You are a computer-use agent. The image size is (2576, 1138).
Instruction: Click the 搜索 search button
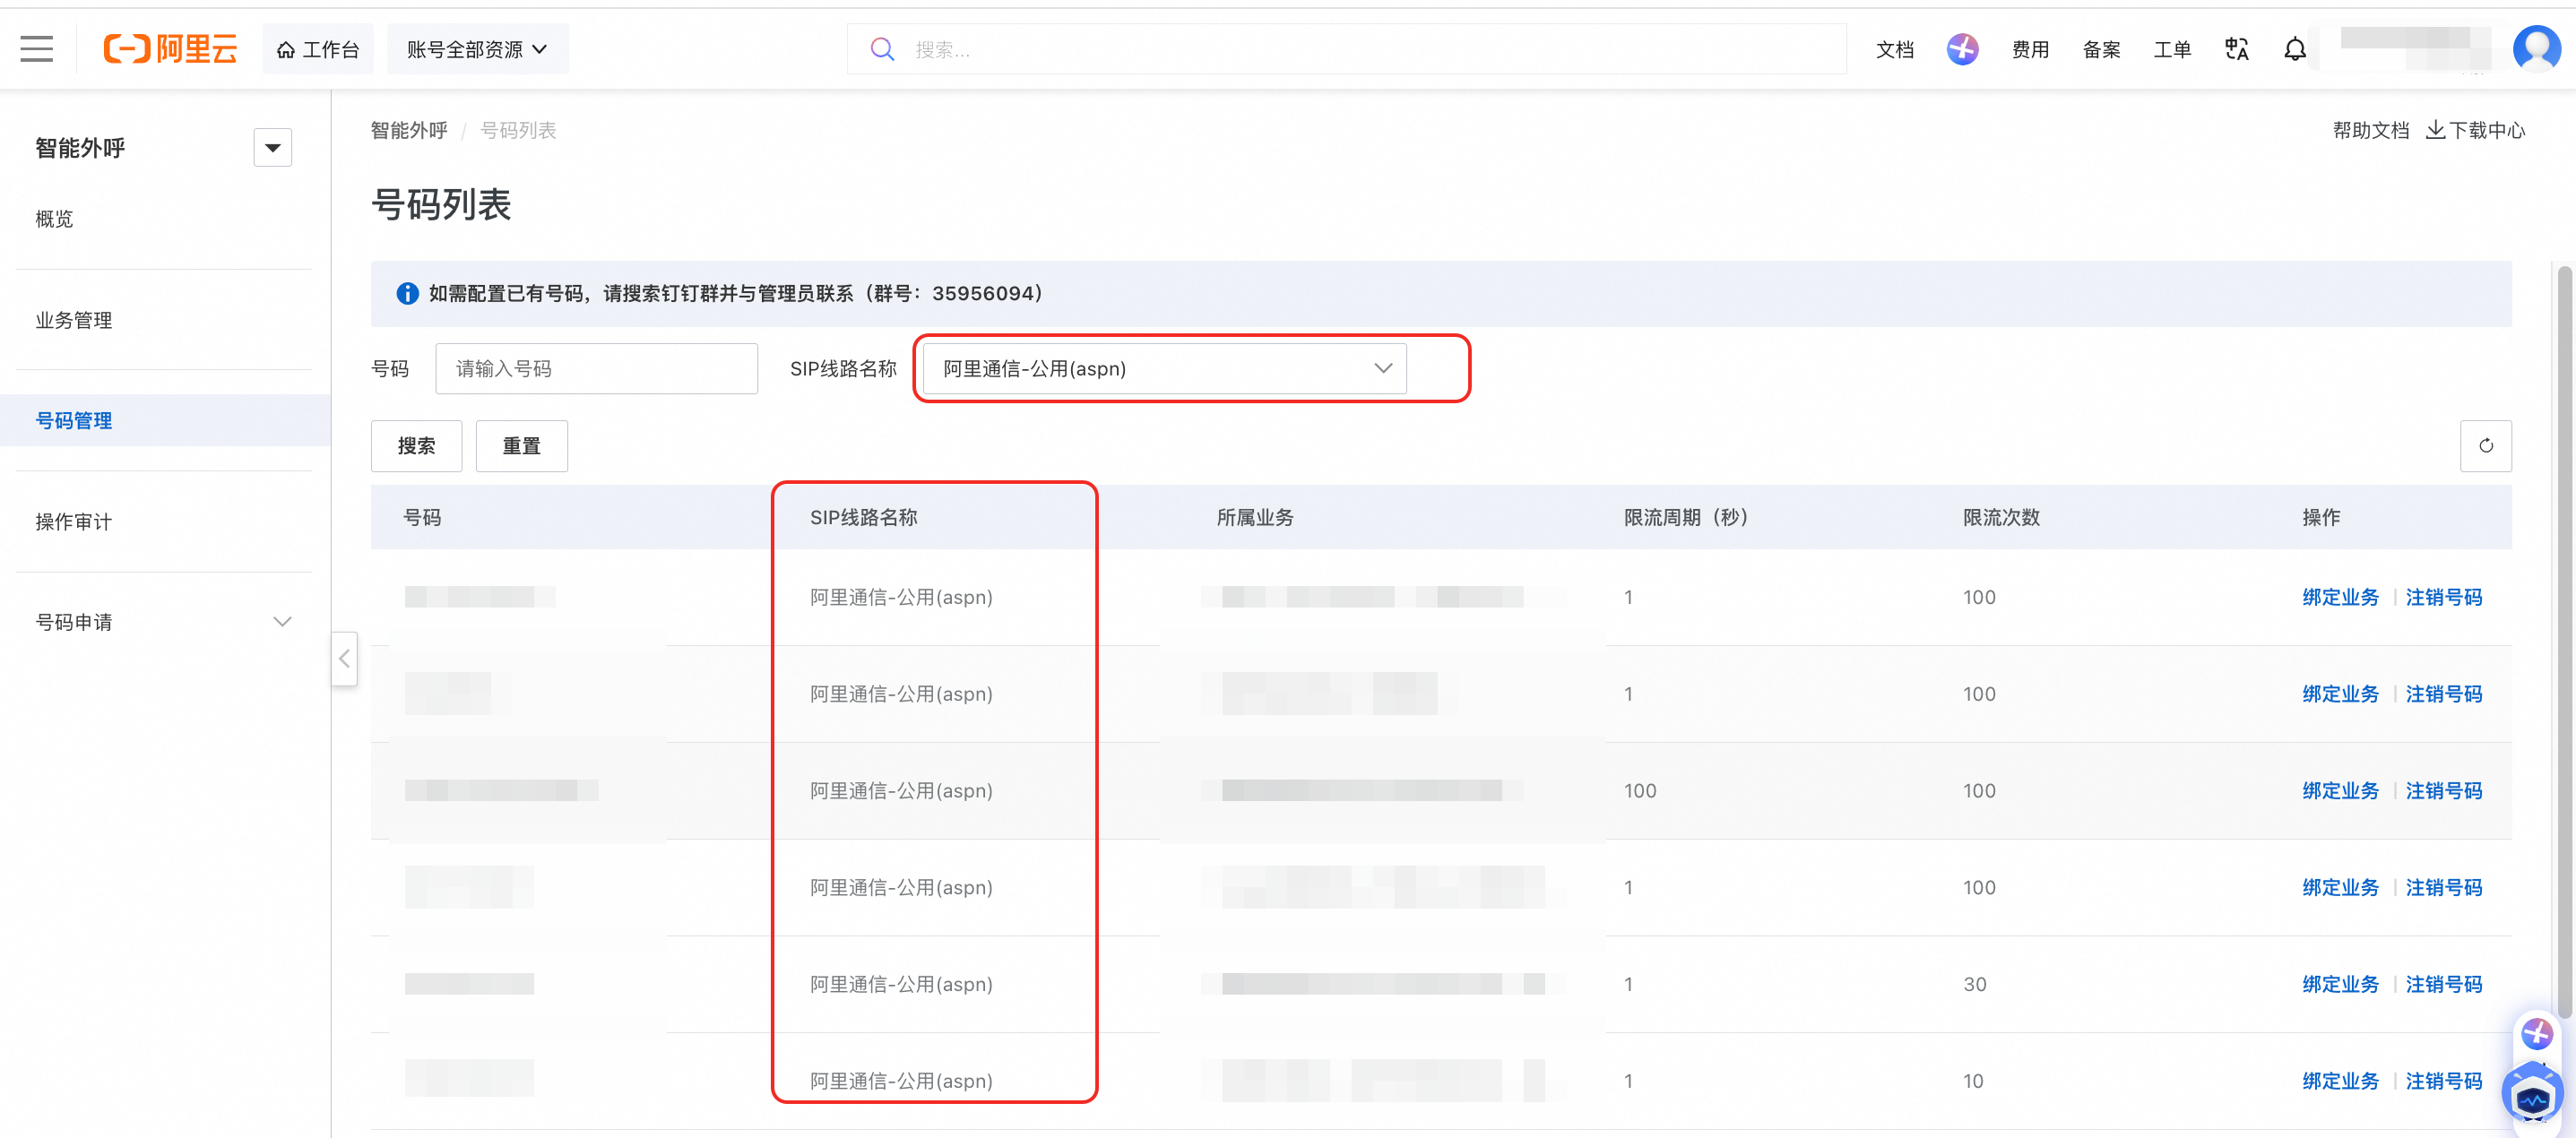point(416,445)
